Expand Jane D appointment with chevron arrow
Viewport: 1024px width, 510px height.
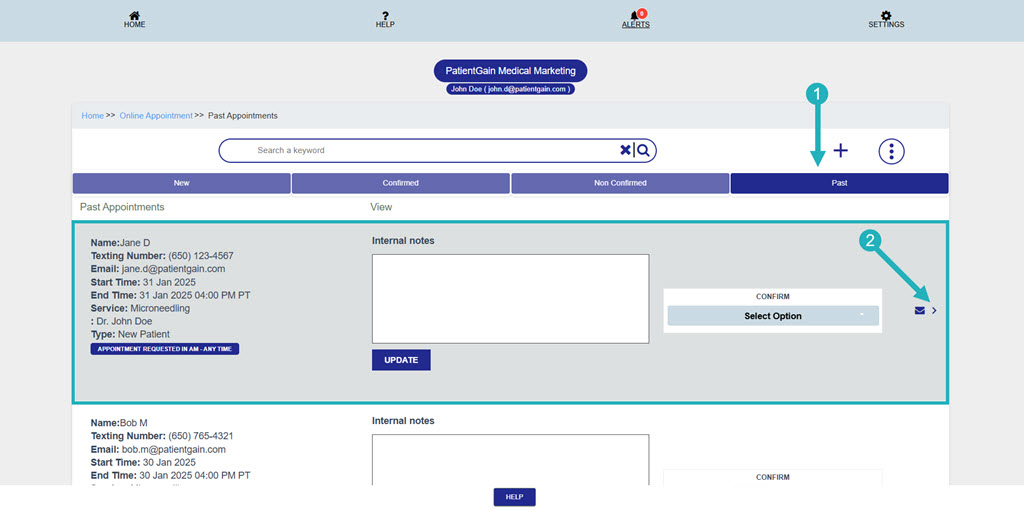pos(934,311)
